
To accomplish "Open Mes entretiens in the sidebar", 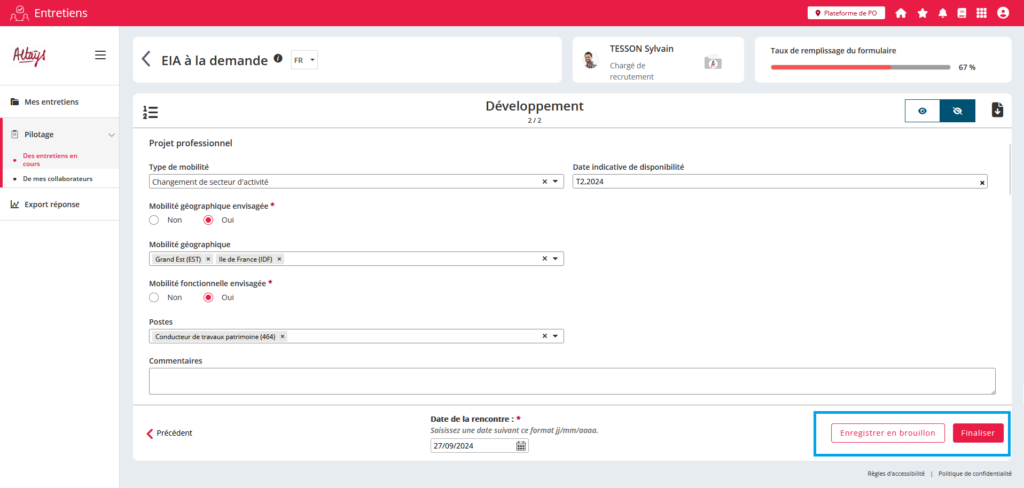I will click(x=51, y=102).
